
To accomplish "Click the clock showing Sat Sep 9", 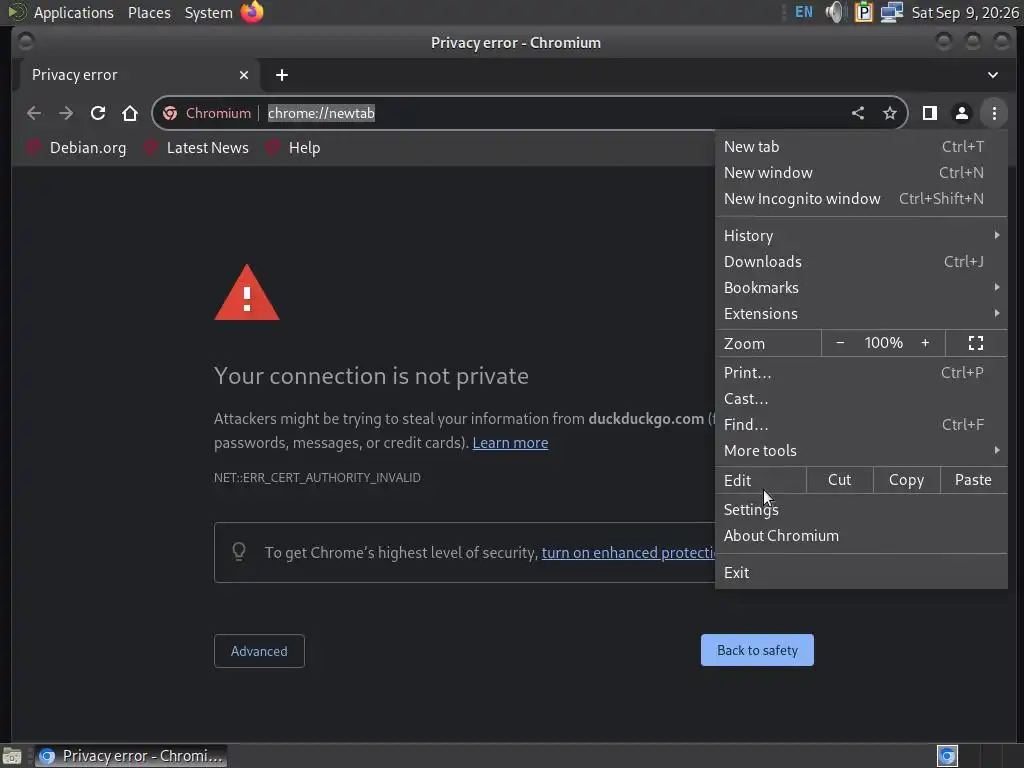I will 965,12.
